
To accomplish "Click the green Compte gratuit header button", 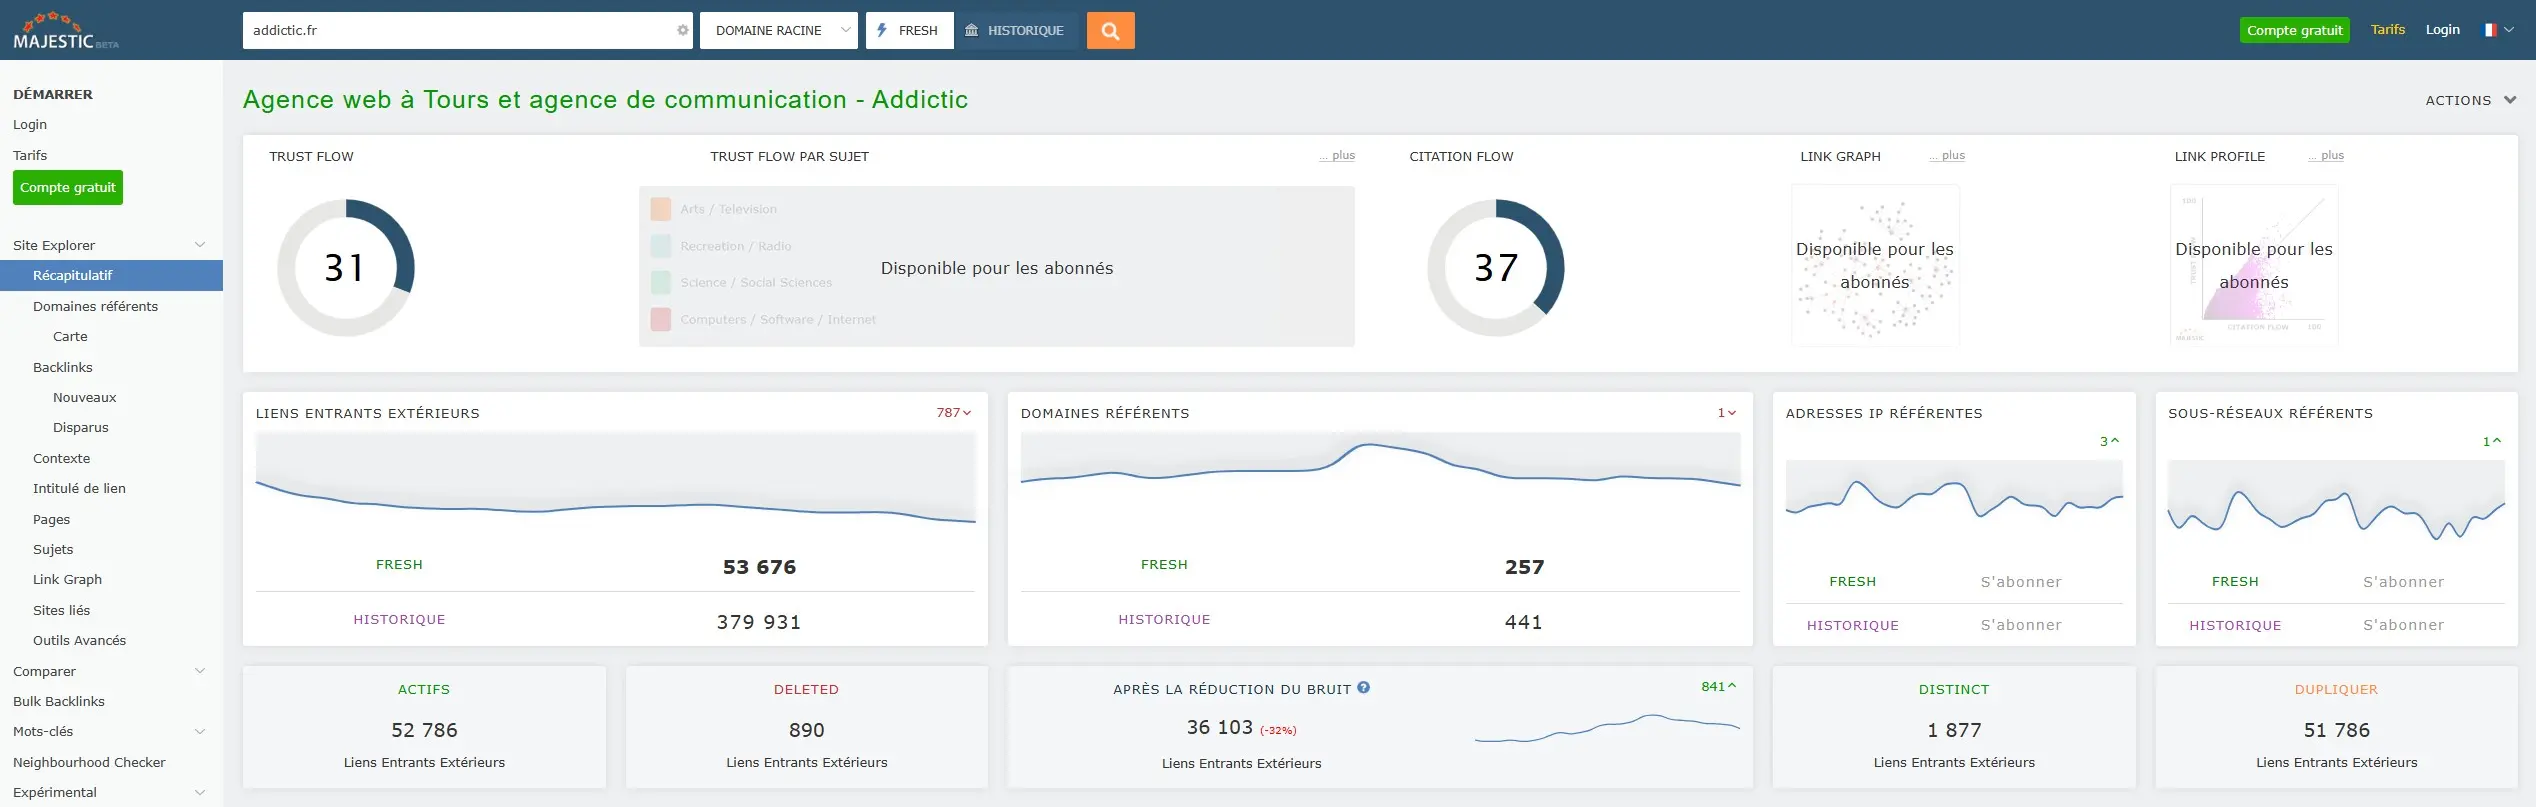I will click(2294, 30).
